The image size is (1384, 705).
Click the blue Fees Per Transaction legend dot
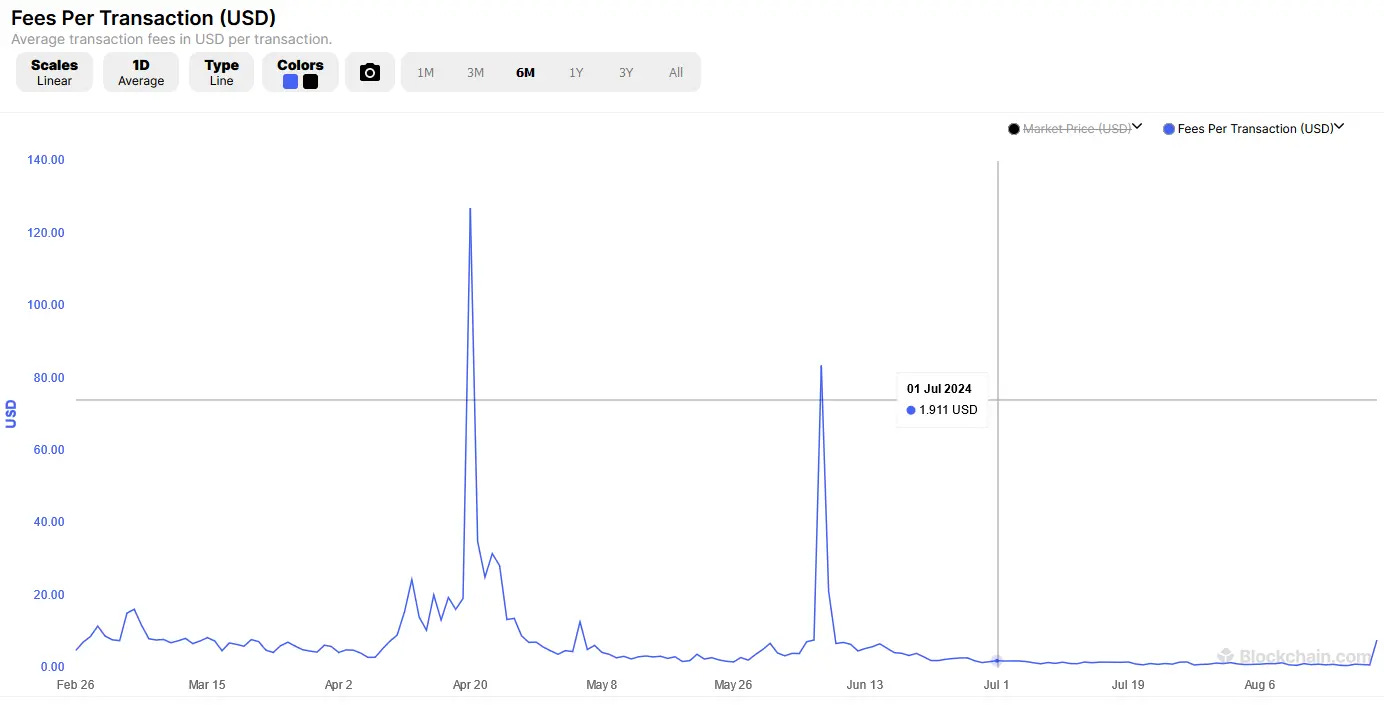[x=1169, y=129]
